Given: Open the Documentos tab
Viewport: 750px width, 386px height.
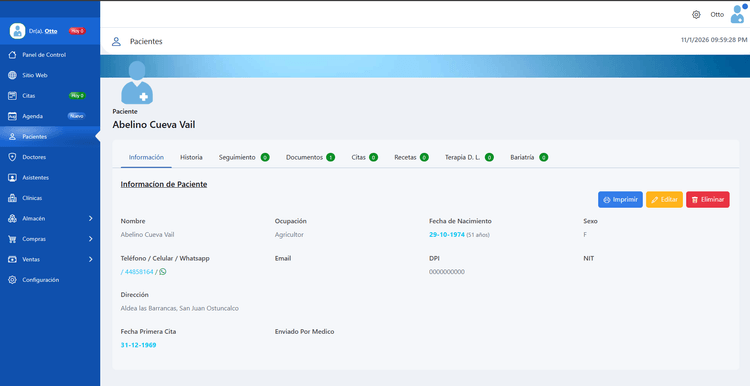Looking at the screenshot, I should [x=310, y=157].
